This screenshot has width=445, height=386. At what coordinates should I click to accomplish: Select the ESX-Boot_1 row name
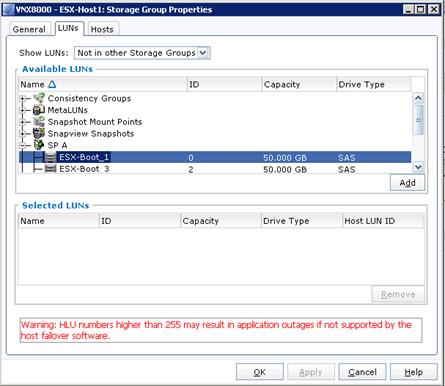pos(84,157)
